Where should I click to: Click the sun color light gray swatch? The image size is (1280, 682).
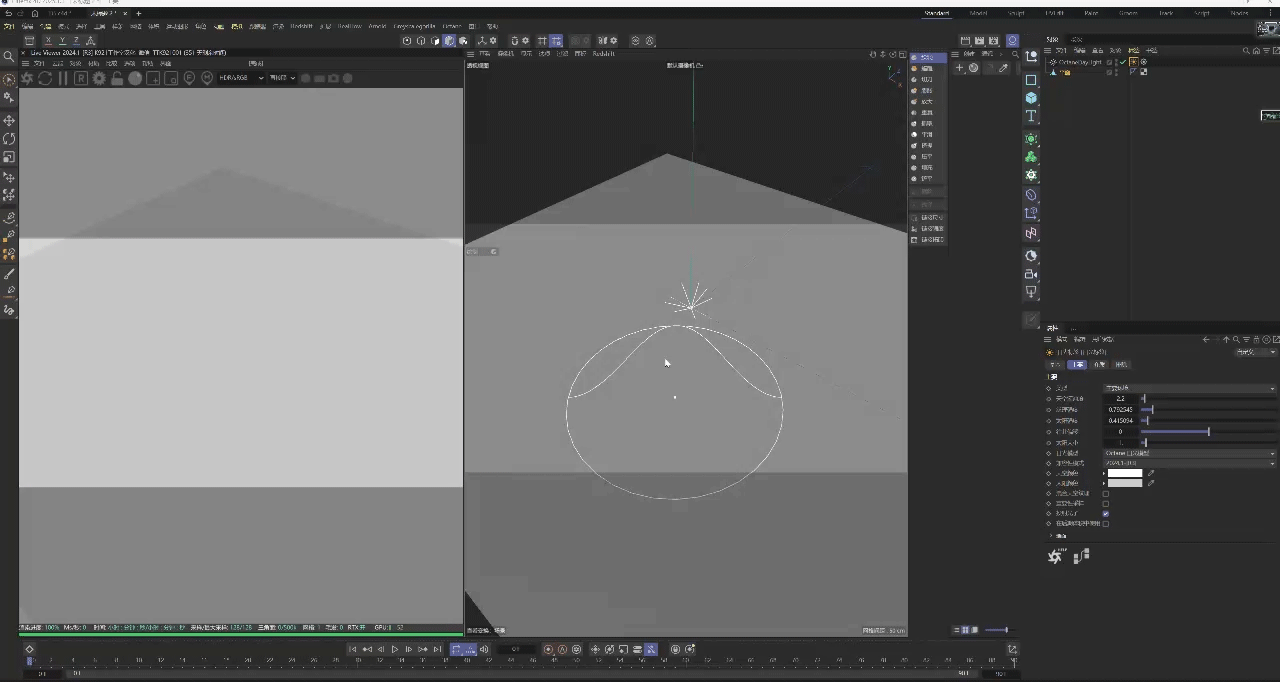[x=1125, y=483]
